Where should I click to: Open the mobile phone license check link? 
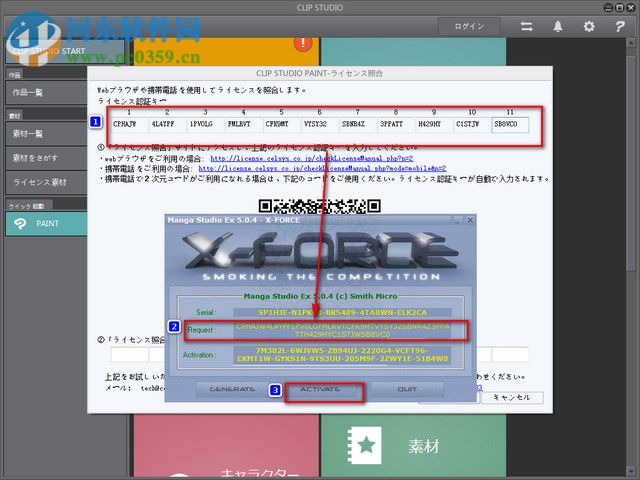pyautogui.click(x=322, y=168)
